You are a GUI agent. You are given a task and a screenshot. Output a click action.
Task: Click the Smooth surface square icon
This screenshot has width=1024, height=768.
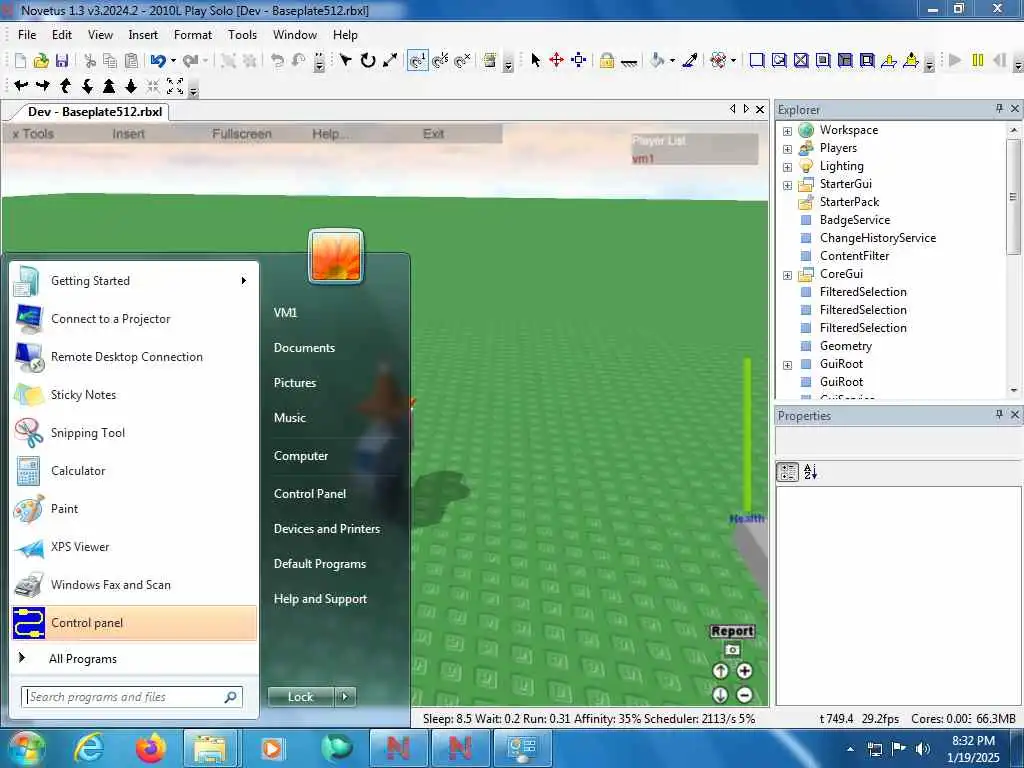pyautogui.click(x=757, y=61)
